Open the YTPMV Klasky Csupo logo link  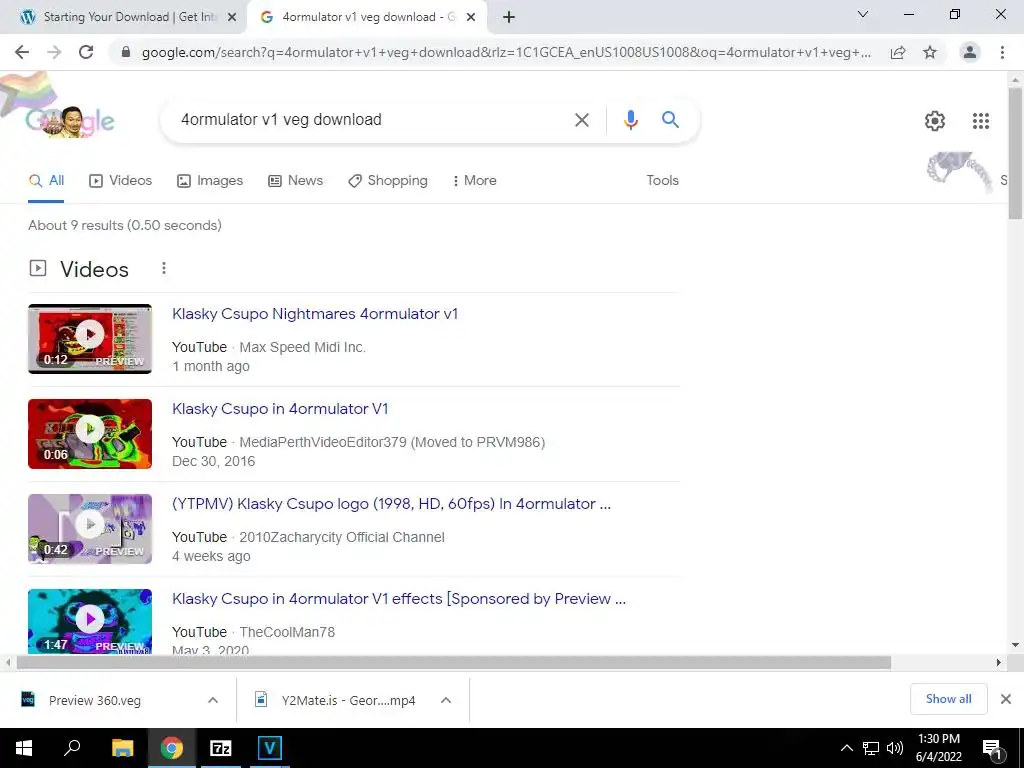click(x=391, y=504)
